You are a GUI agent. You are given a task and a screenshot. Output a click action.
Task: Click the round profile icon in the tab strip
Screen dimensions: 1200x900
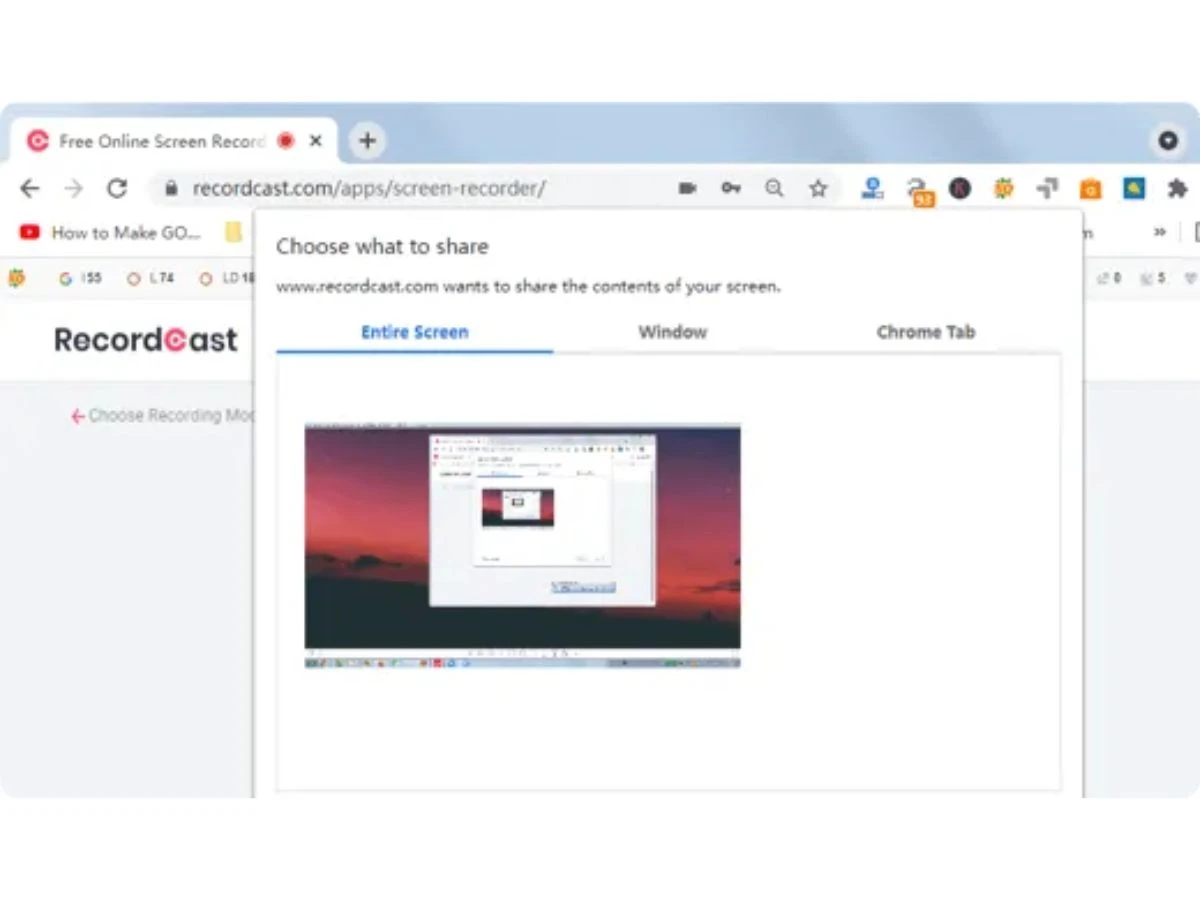pyautogui.click(x=1168, y=141)
